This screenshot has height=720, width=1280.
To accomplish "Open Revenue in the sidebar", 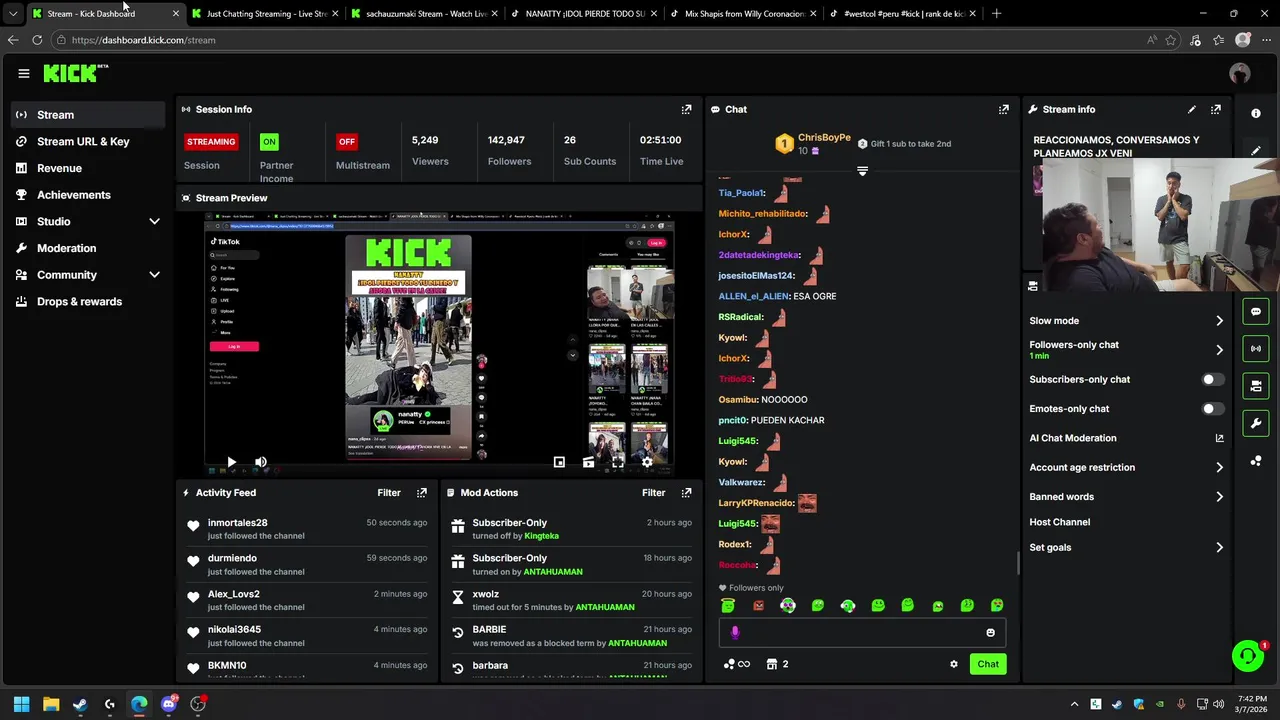I will click(88, 168).
